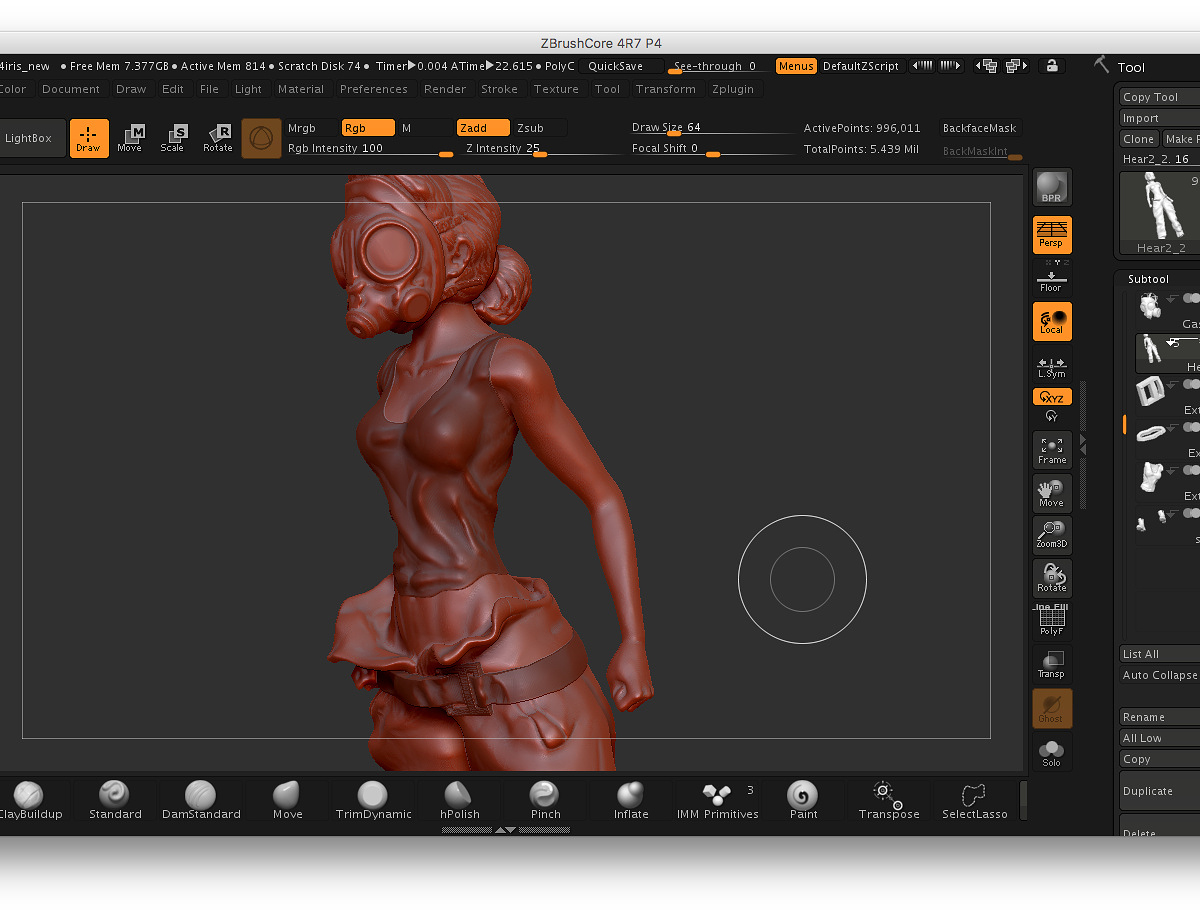Open the Transform menu
Image resolution: width=1200 pixels, height=916 pixels.
click(x=666, y=89)
